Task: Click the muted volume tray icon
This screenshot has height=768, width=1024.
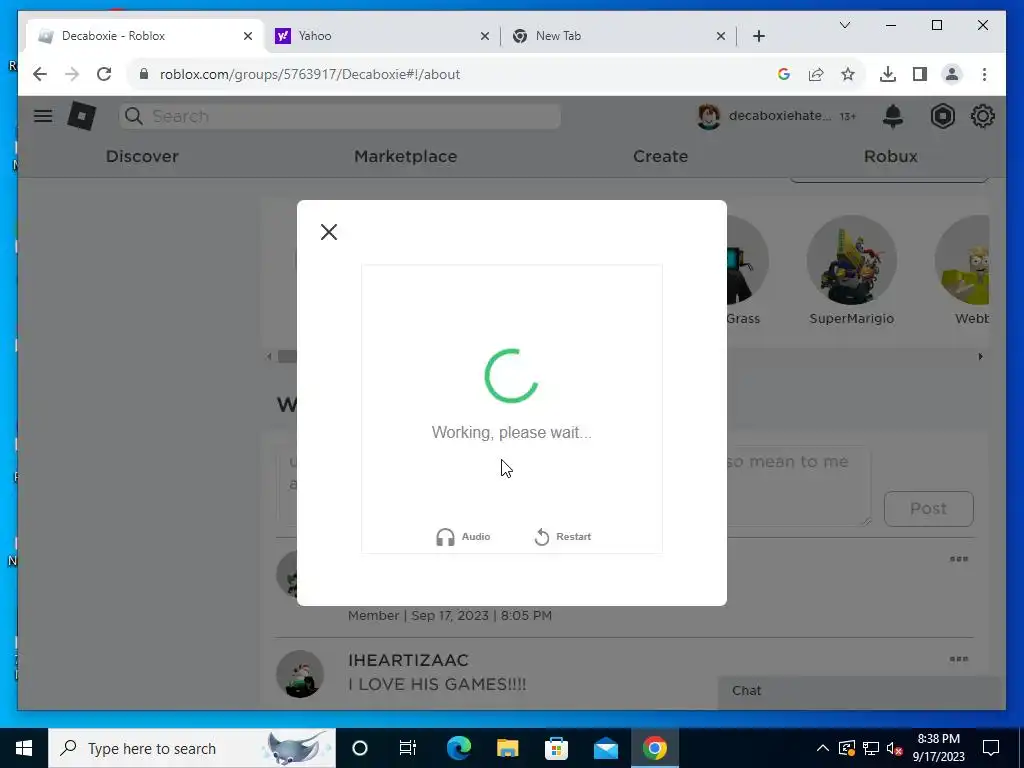Action: tap(895, 748)
